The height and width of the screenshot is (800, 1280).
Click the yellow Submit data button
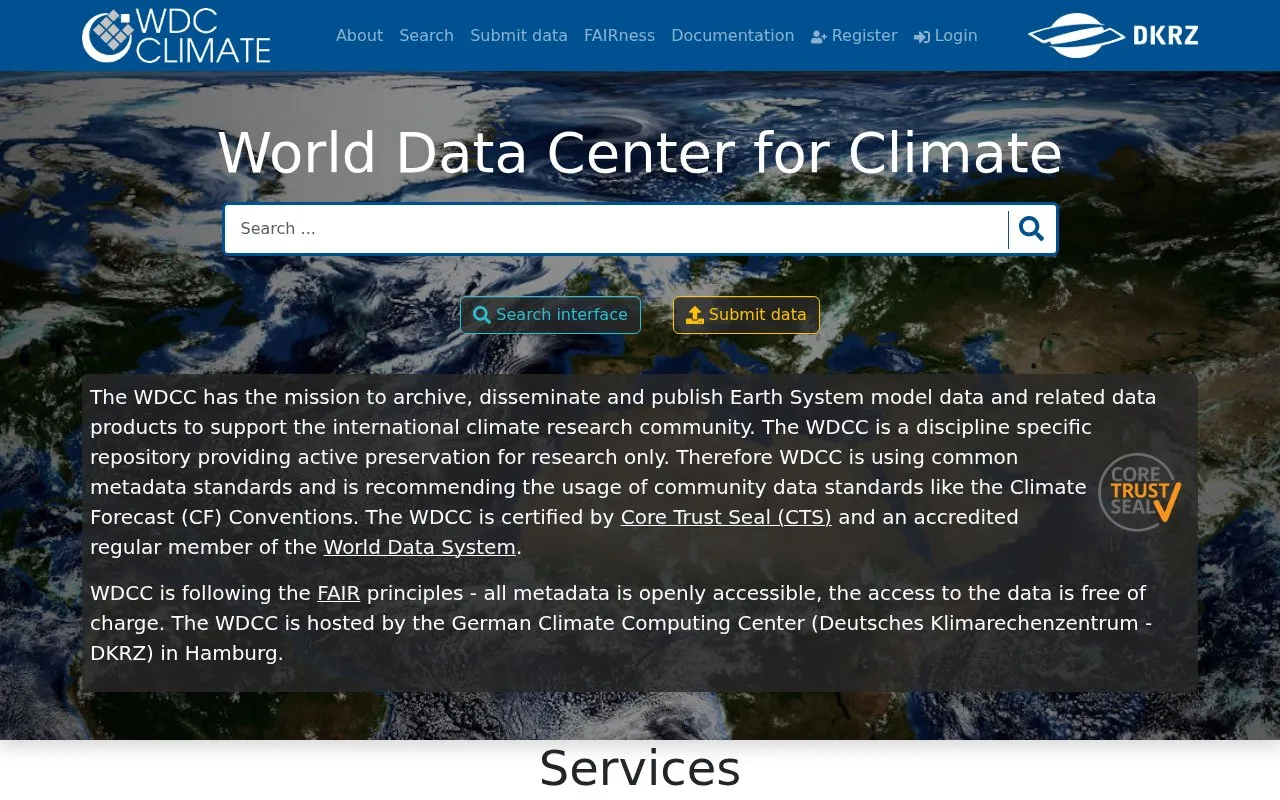[x=746, y=315]
